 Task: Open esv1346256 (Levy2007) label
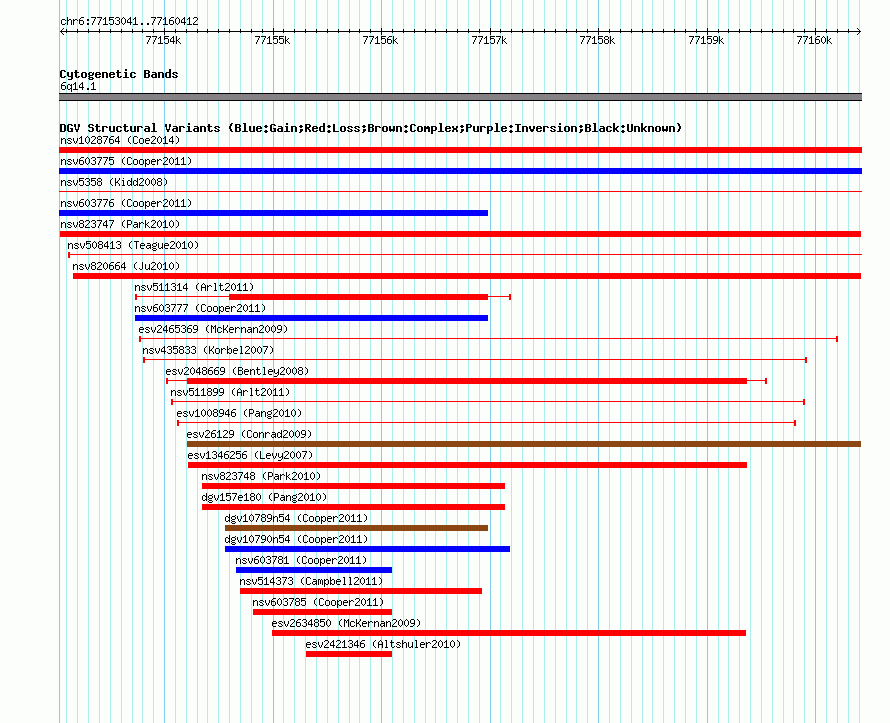[250, 455]
